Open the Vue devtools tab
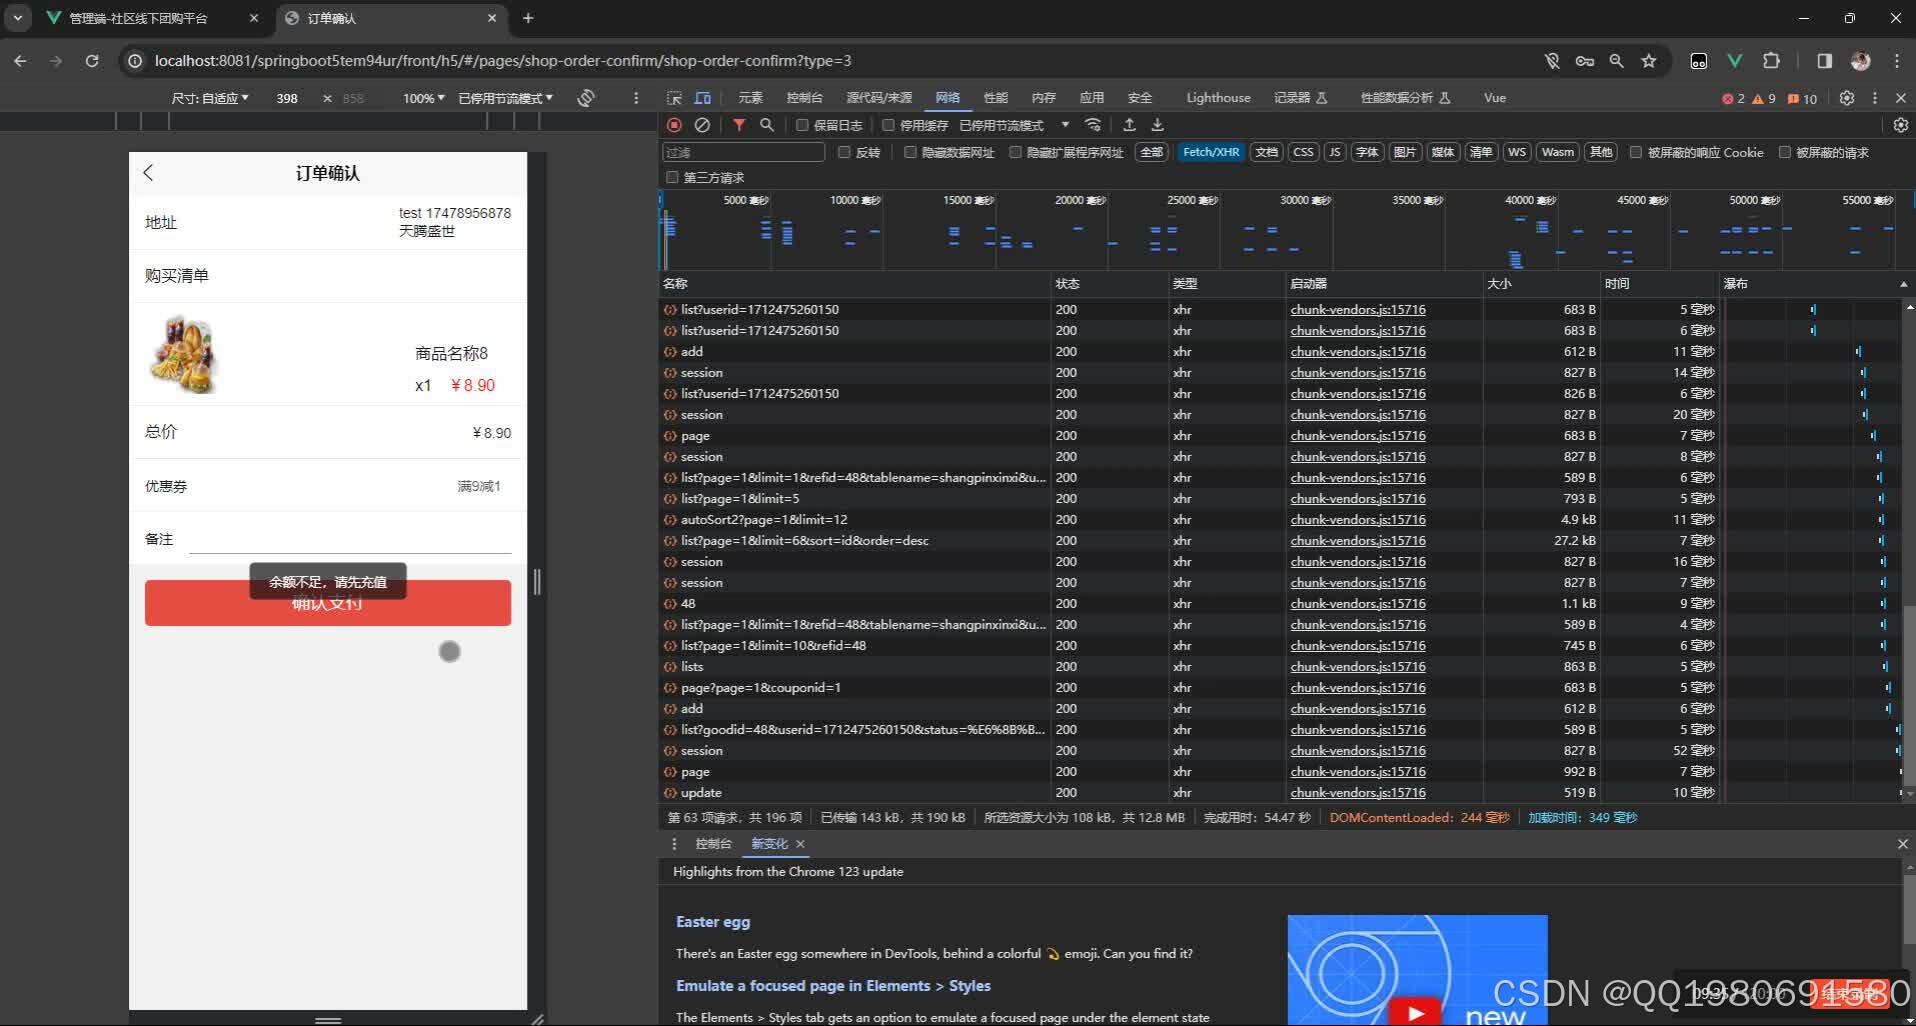 coord(1495,98)
